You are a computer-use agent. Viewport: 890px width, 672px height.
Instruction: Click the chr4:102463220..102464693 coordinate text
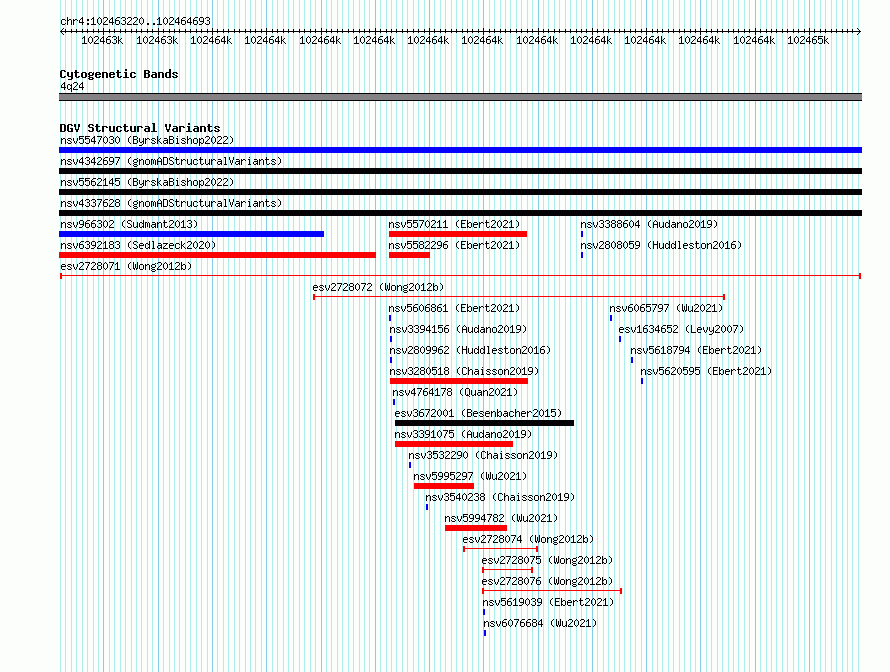pyautogui.click(x=135, y=21)
